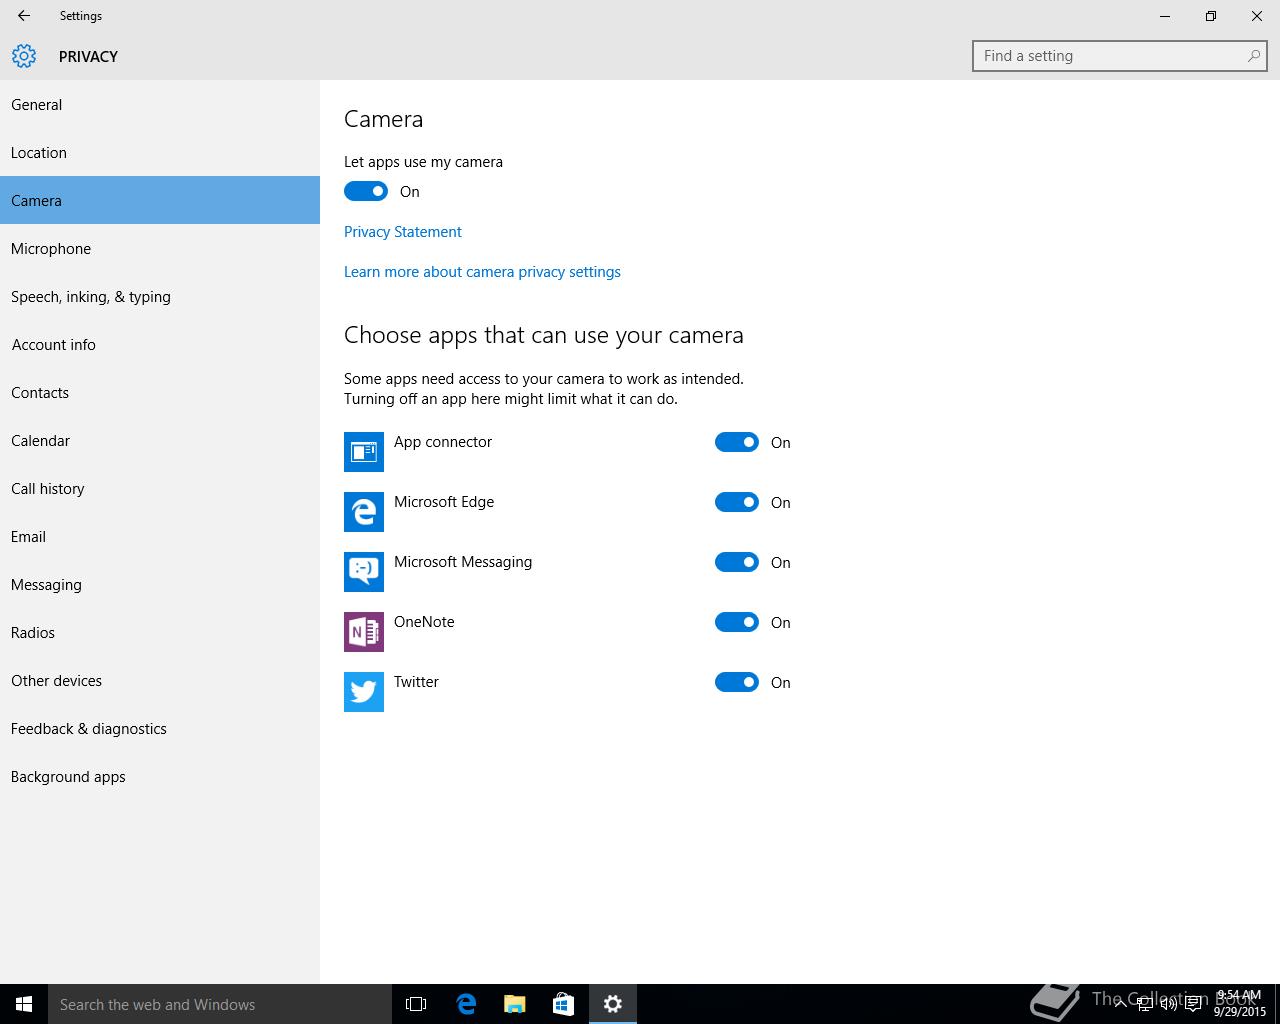Restore down the Settings window
Viewport: 1280px width, 1024px height.
pos(1211,16)
